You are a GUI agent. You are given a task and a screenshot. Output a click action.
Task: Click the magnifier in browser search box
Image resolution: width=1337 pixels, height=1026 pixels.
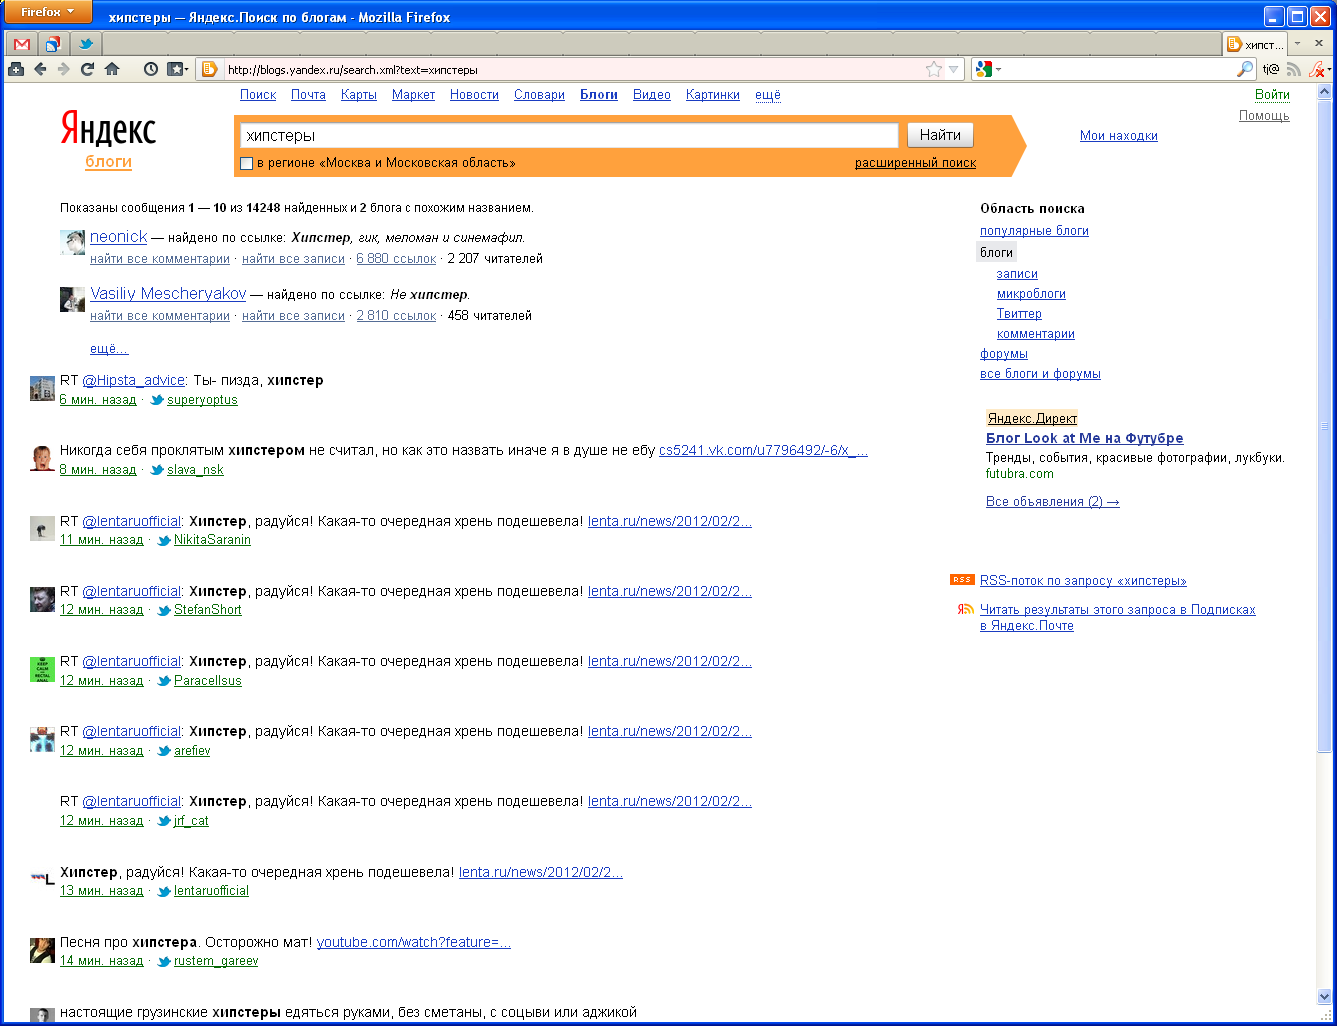point(1244,69)
